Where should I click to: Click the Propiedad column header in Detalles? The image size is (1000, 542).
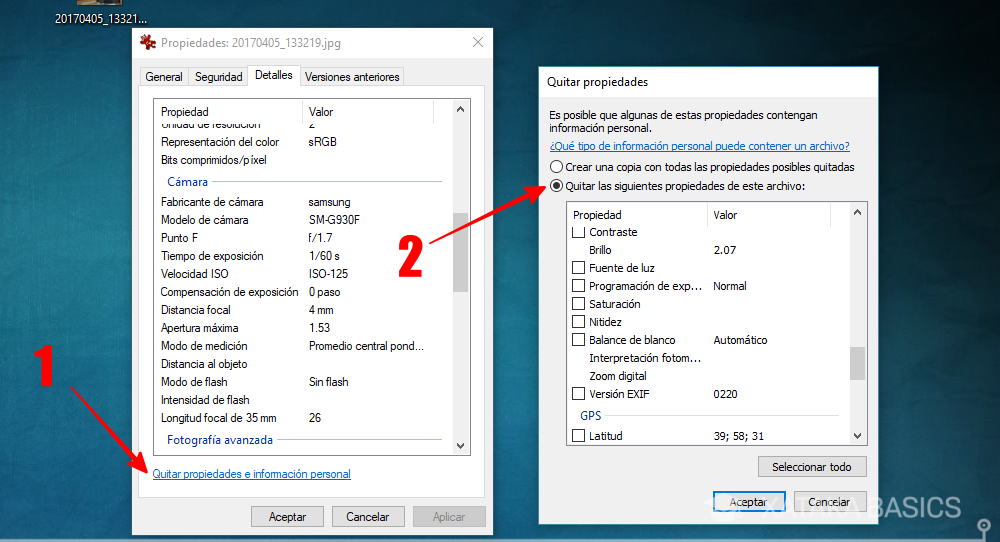(228, 112)
